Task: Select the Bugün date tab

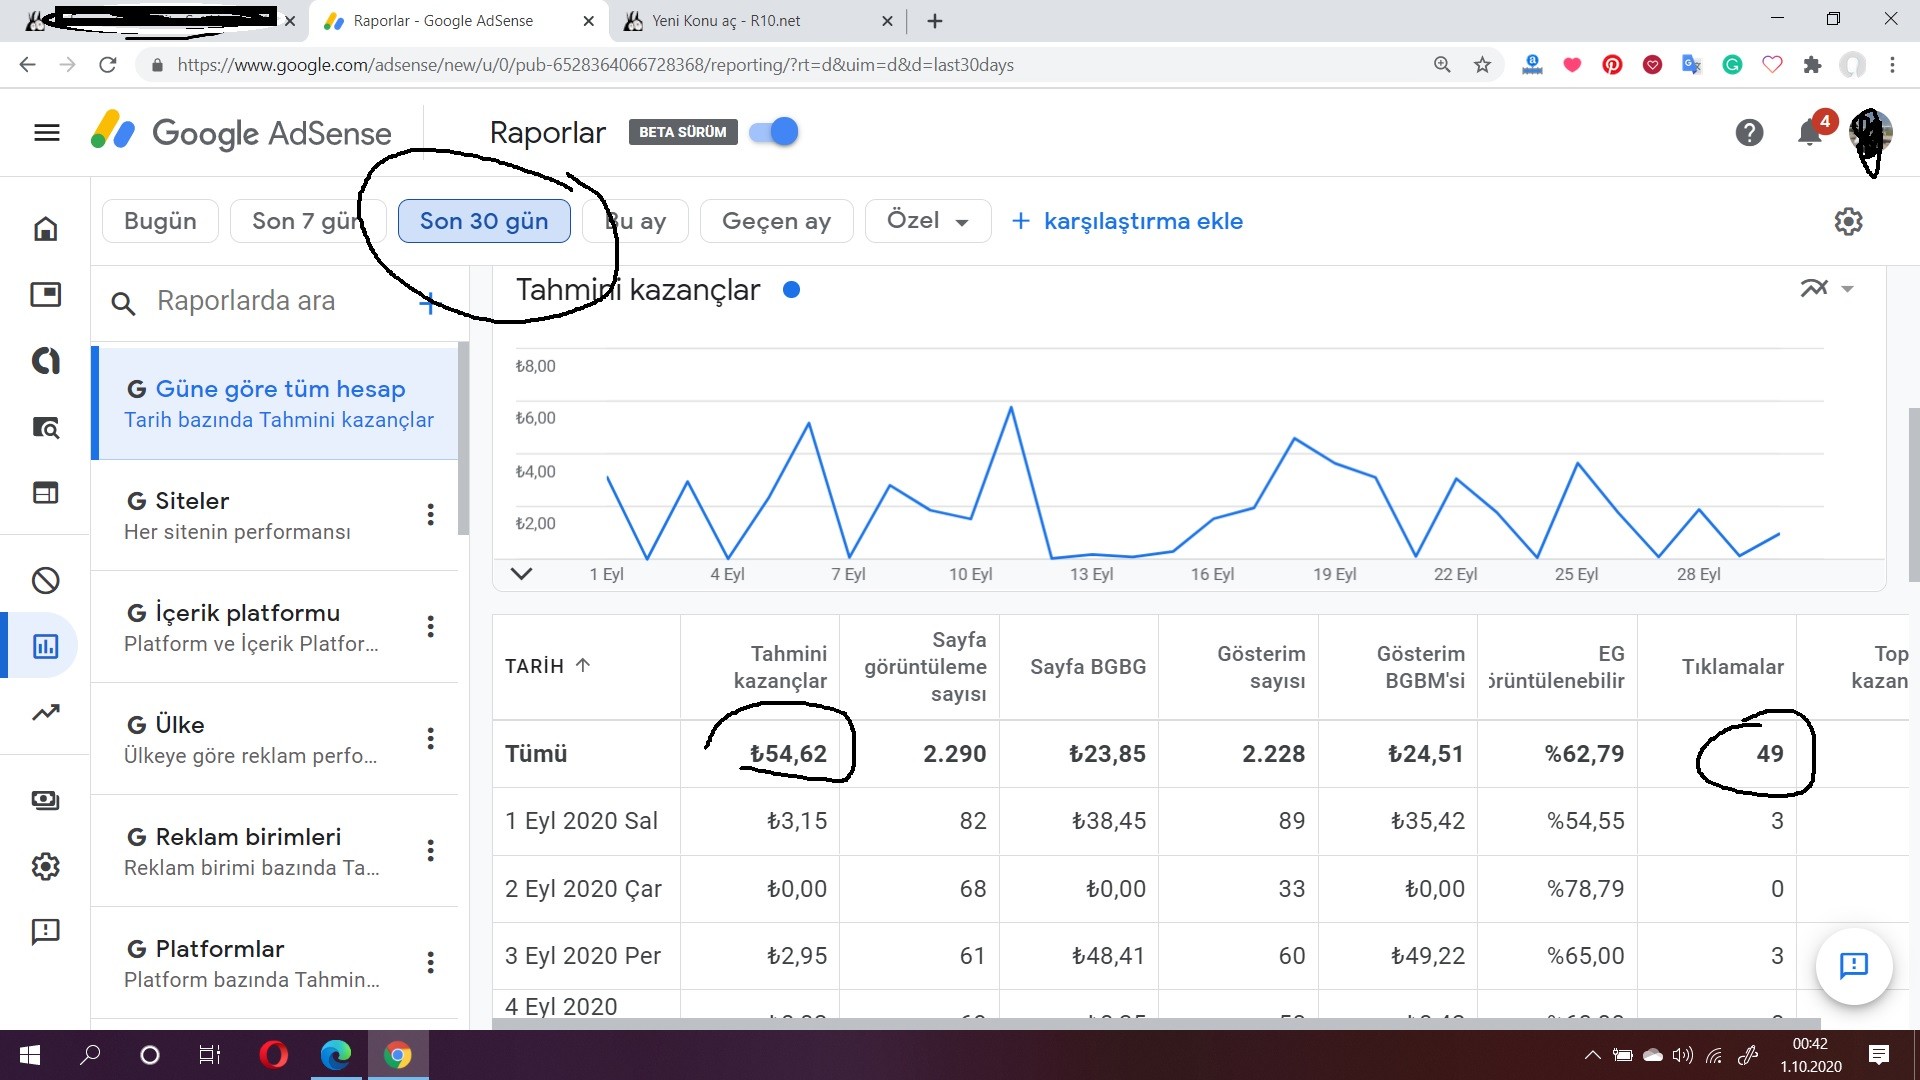Action: tap(160, 221)
